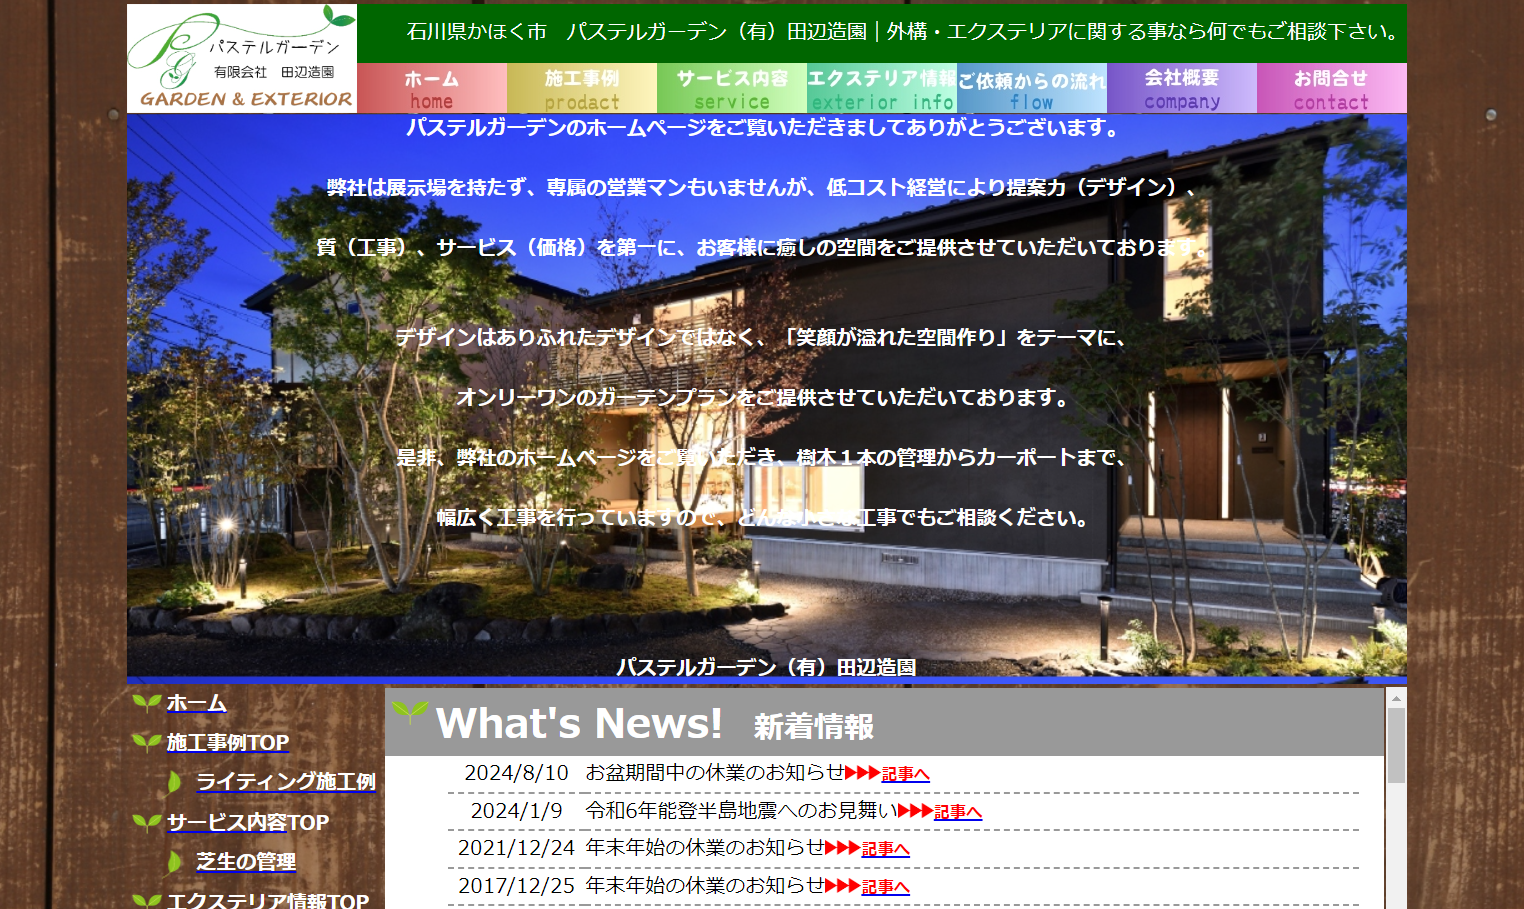Click the leaf icon beside 施工事例TOP
1524x909 pixels.
pos(145,741)
